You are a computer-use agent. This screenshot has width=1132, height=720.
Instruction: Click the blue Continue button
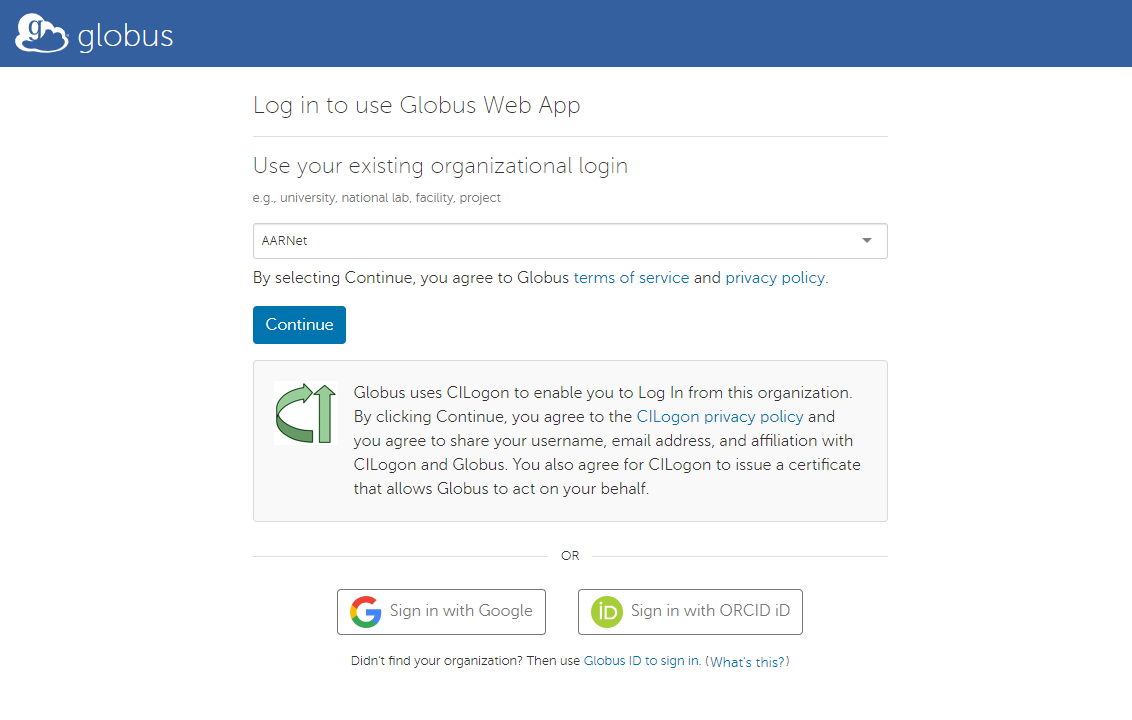tap(299, 325)
